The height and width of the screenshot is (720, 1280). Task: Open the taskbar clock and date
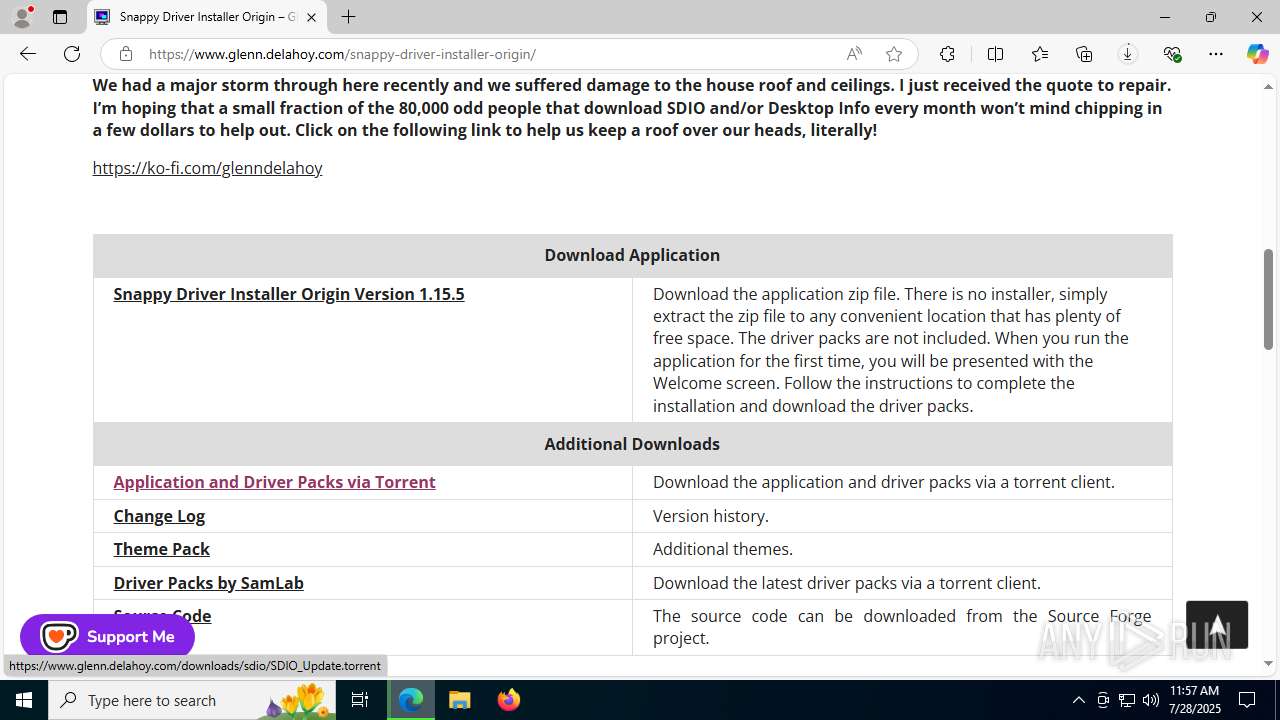point(1194,700)
